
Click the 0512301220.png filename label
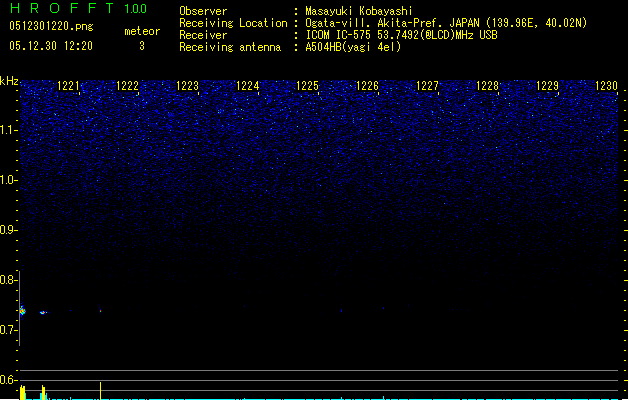tap(51, 26)
